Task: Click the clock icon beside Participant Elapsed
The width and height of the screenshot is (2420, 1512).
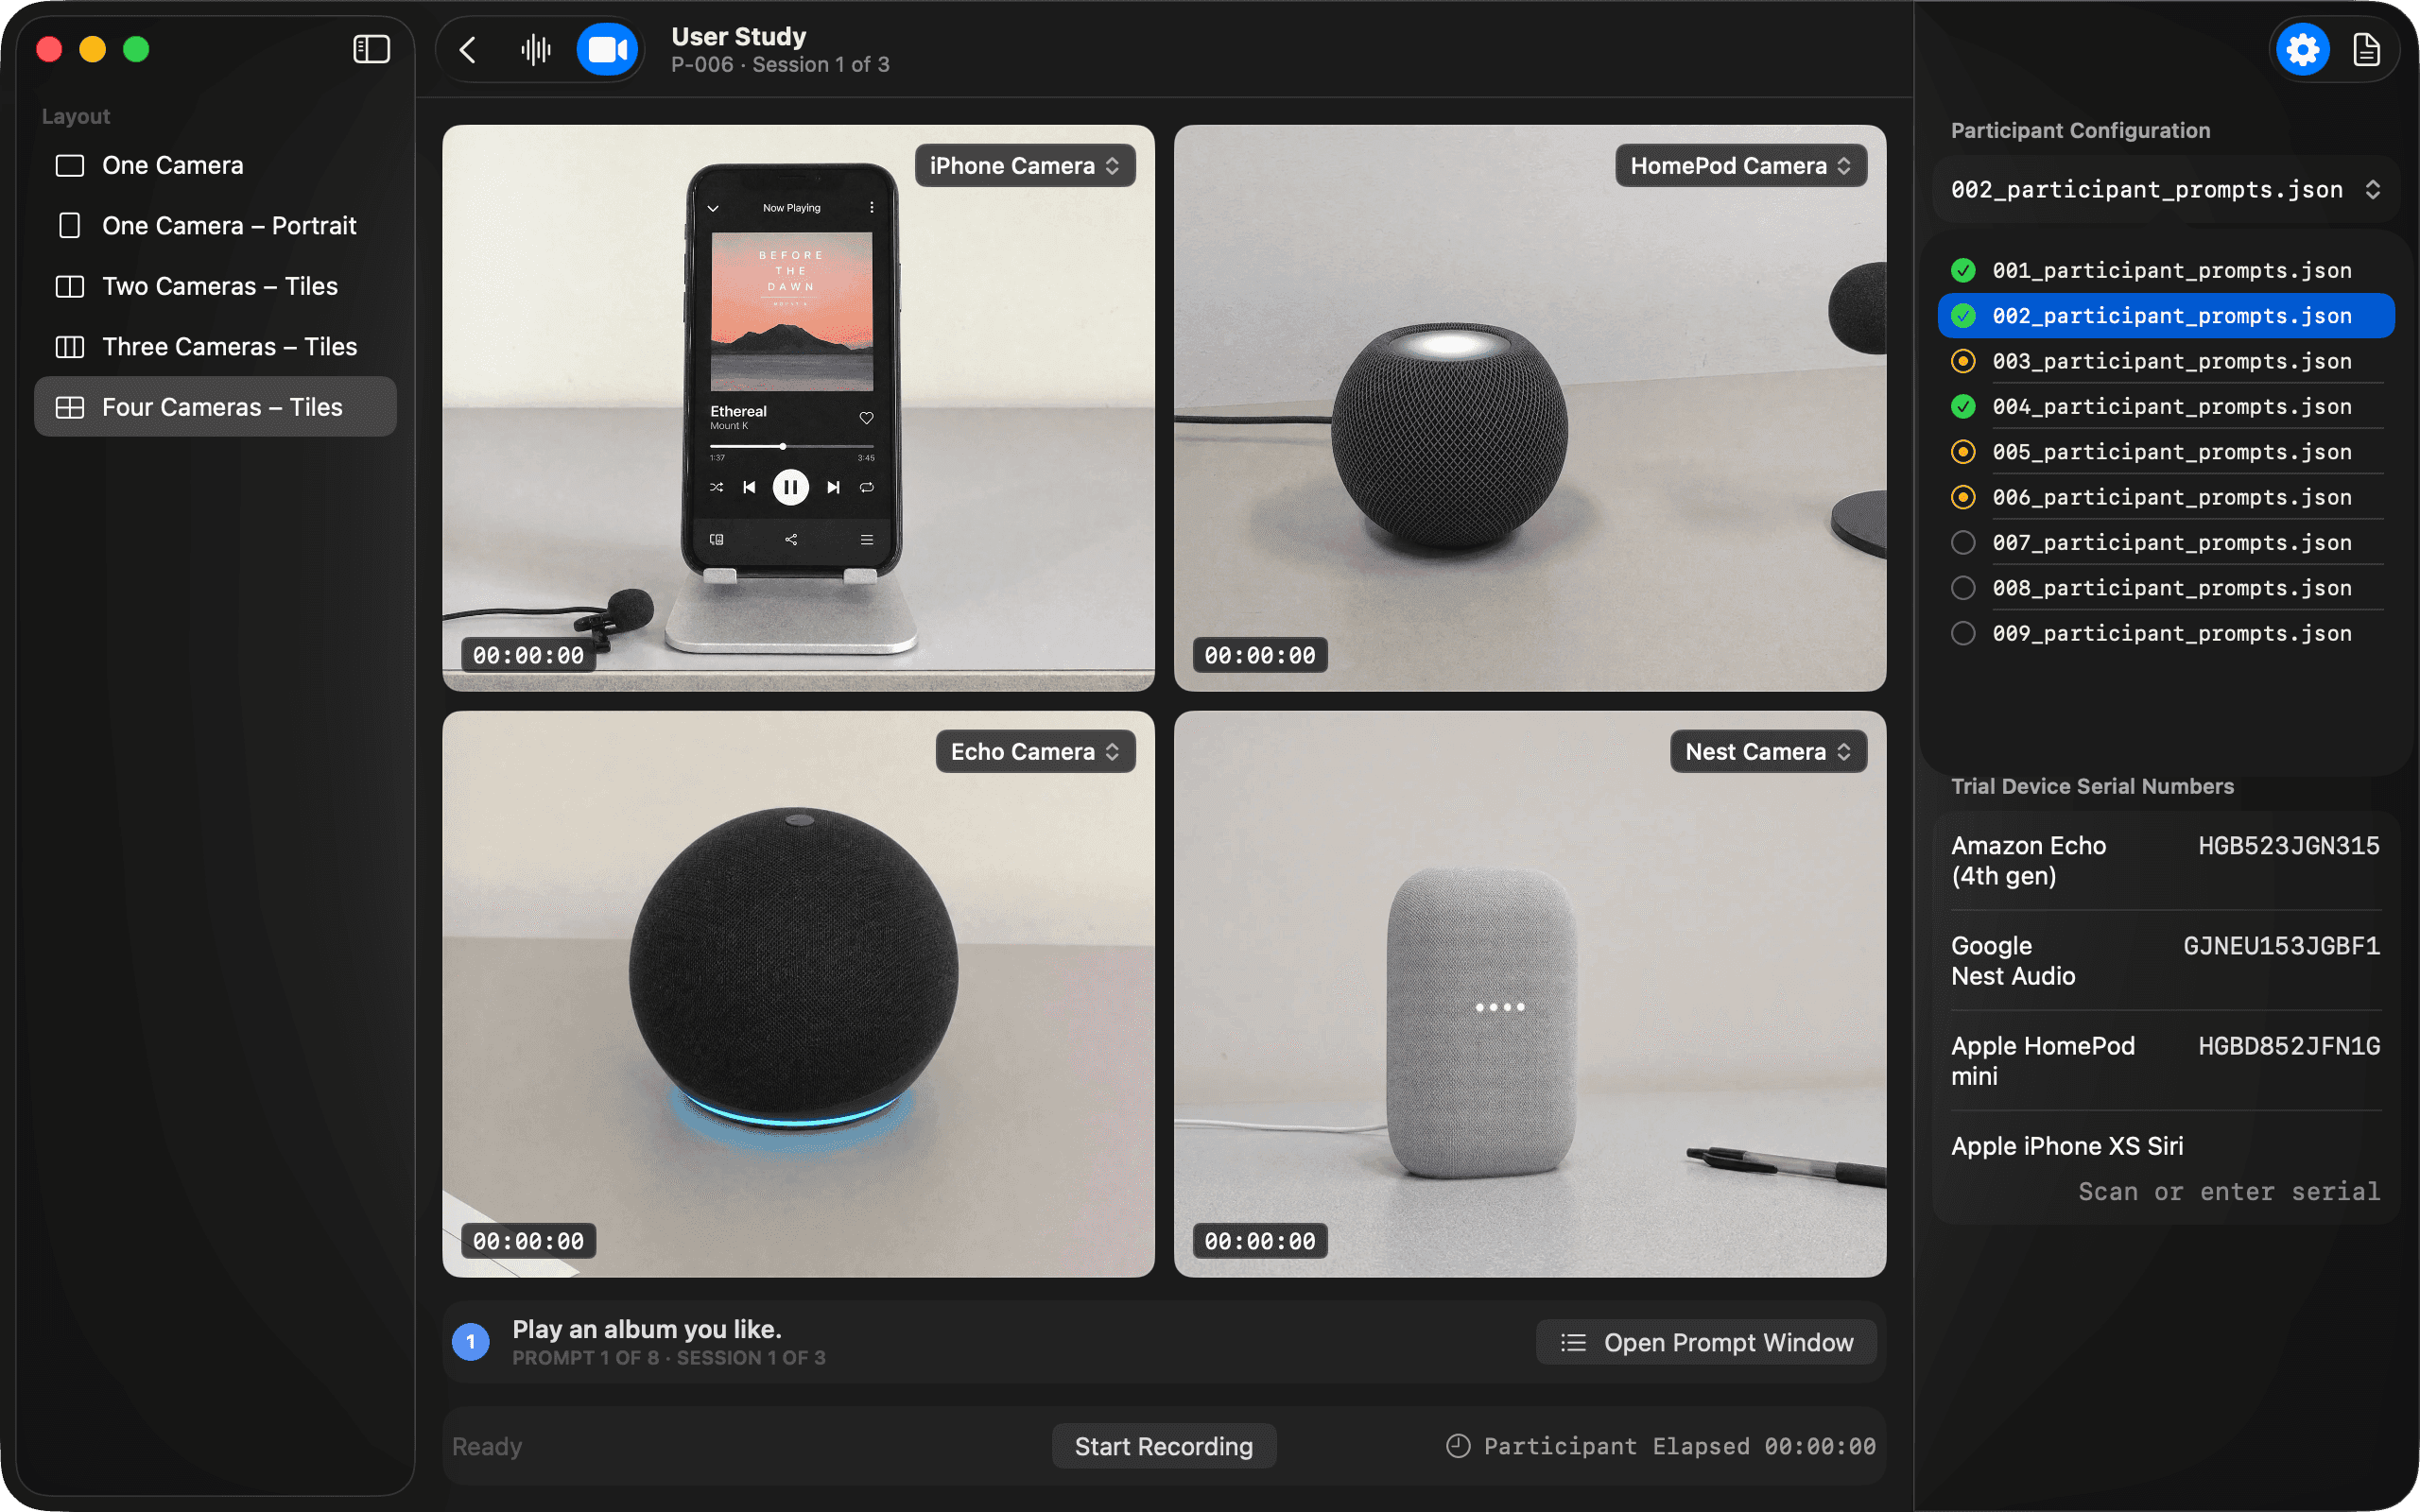Action: coord(1458,1446)
